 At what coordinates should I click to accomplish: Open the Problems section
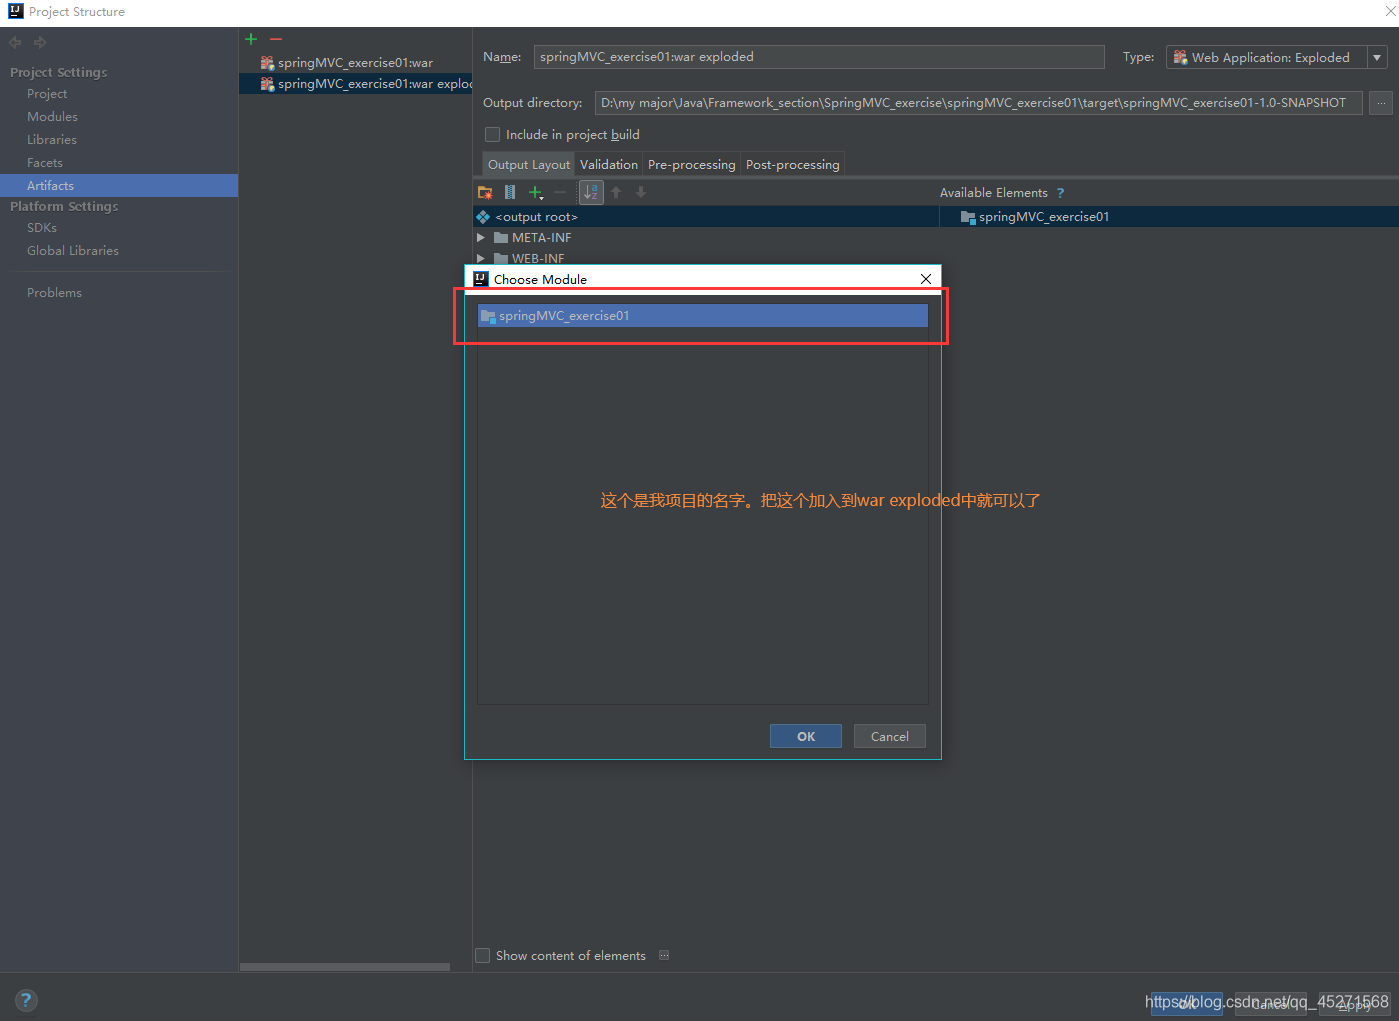coord(55,292)
